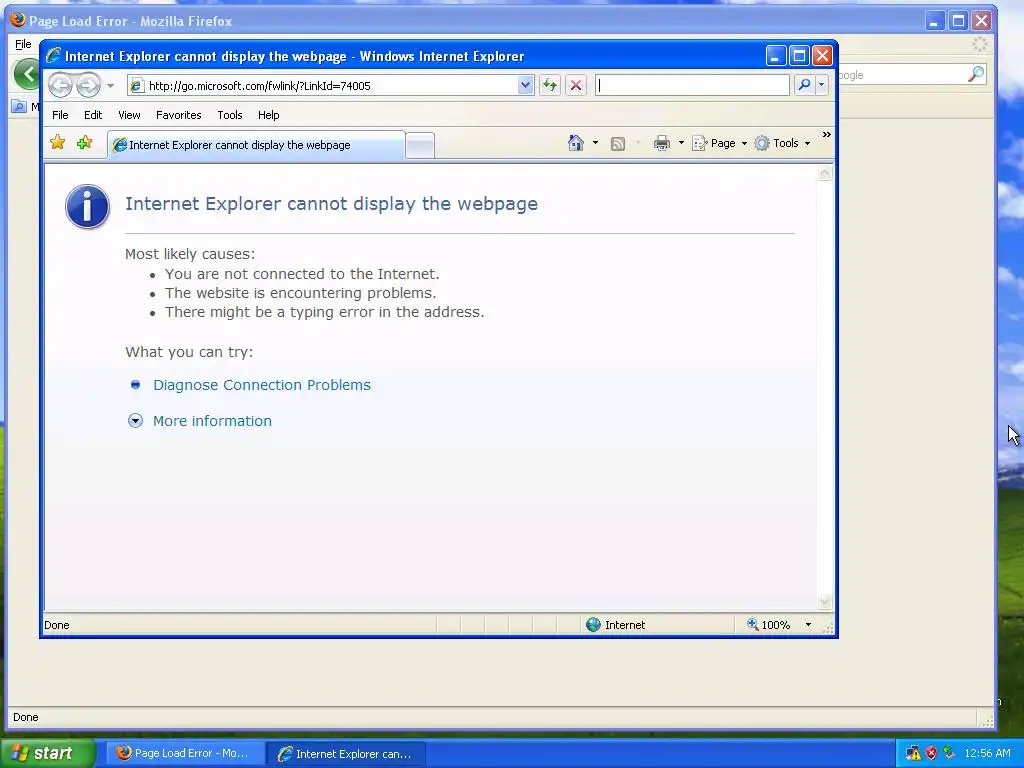This screenshot has width=1024, height=768.
Task: Close the Internet Explorer window
Action: coord(822,56)
